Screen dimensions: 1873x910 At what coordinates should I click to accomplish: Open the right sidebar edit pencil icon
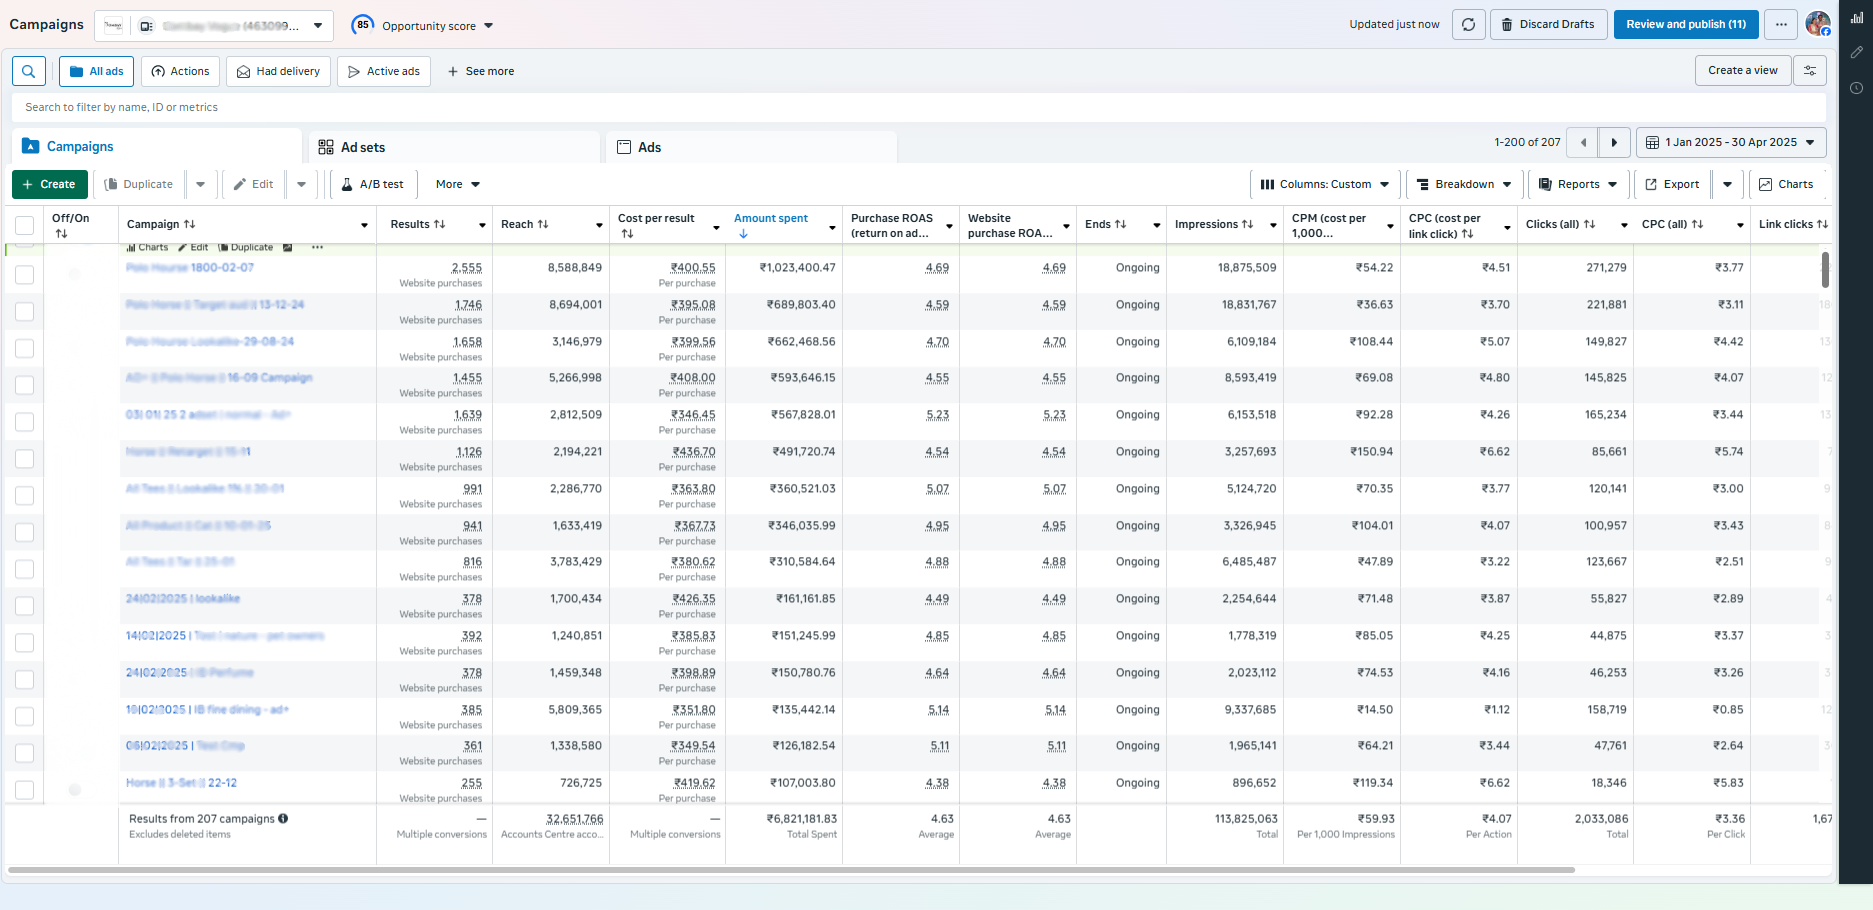pos(1856,52)
